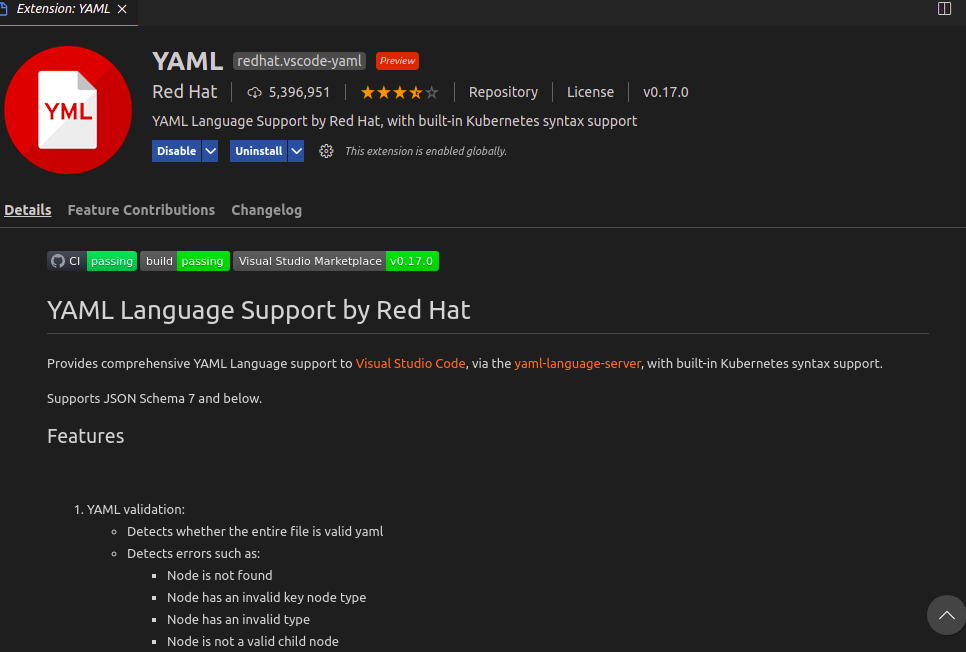Open the Feature Contributions tab
This screenshot has width=966, height=652.
click(x=141, y=210)
